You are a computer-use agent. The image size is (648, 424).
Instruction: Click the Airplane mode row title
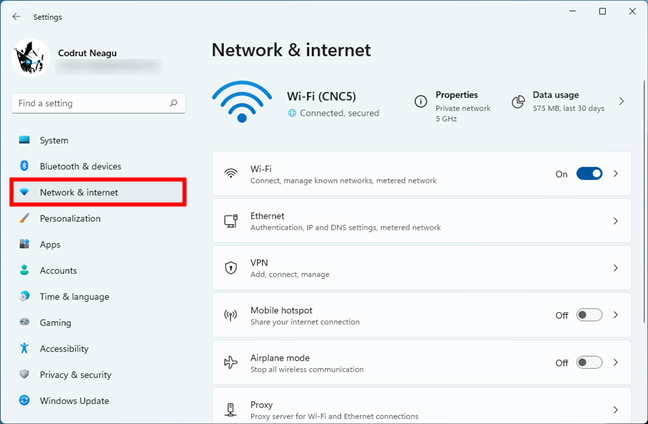coord(280,357)
